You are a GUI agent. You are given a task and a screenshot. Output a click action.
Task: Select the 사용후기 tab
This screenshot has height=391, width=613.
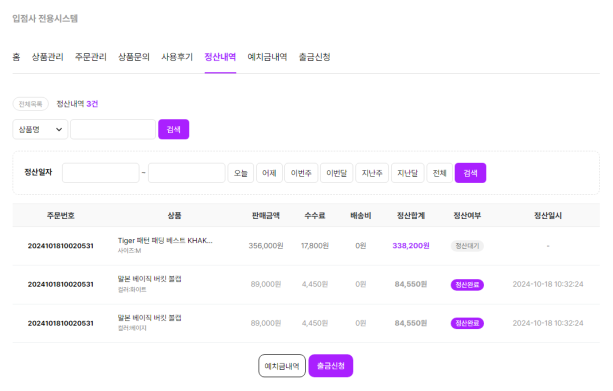(177, 57)
